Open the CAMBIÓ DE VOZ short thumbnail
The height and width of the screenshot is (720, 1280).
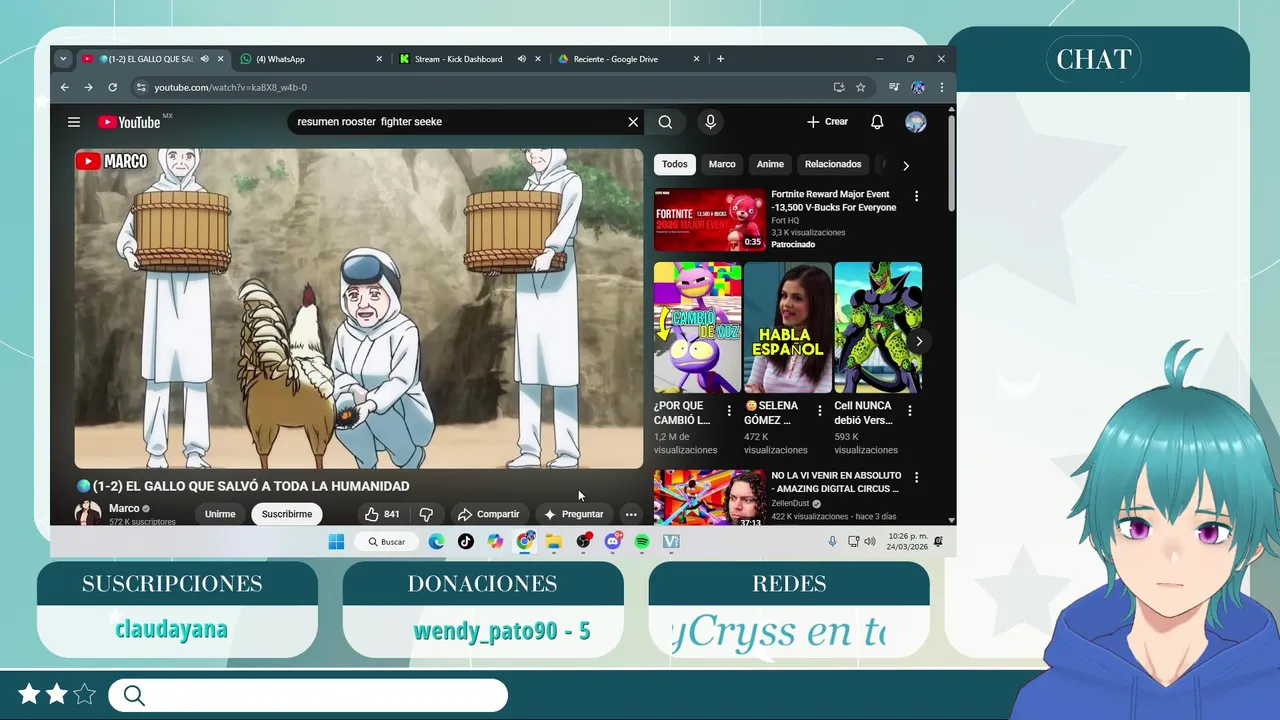coord(697,327)
